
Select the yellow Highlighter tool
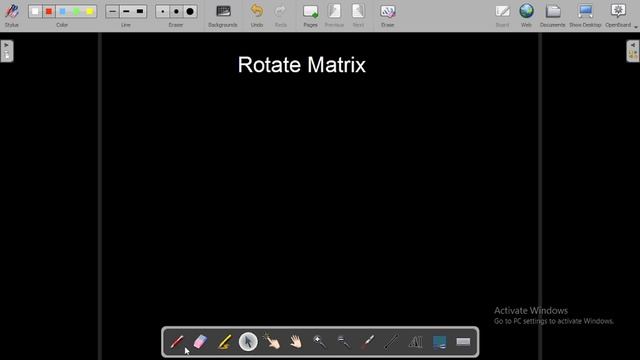(224, 342)
